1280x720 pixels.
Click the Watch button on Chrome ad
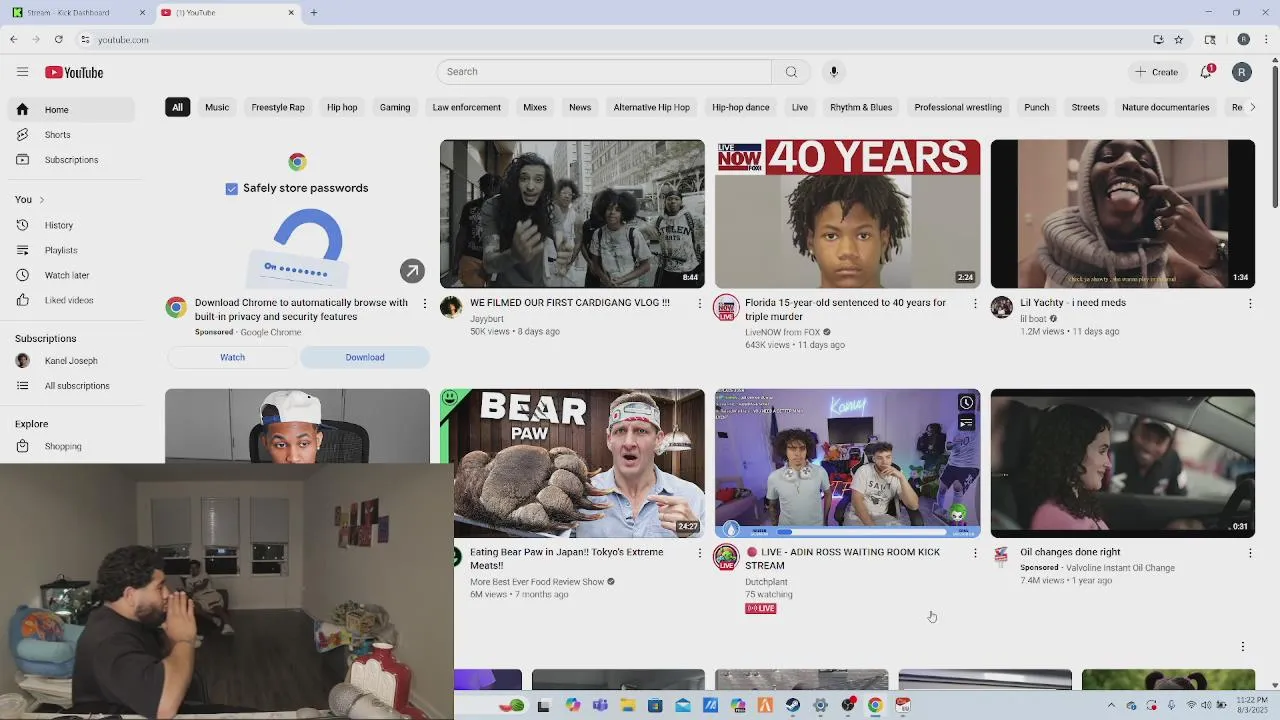(232, 357)
